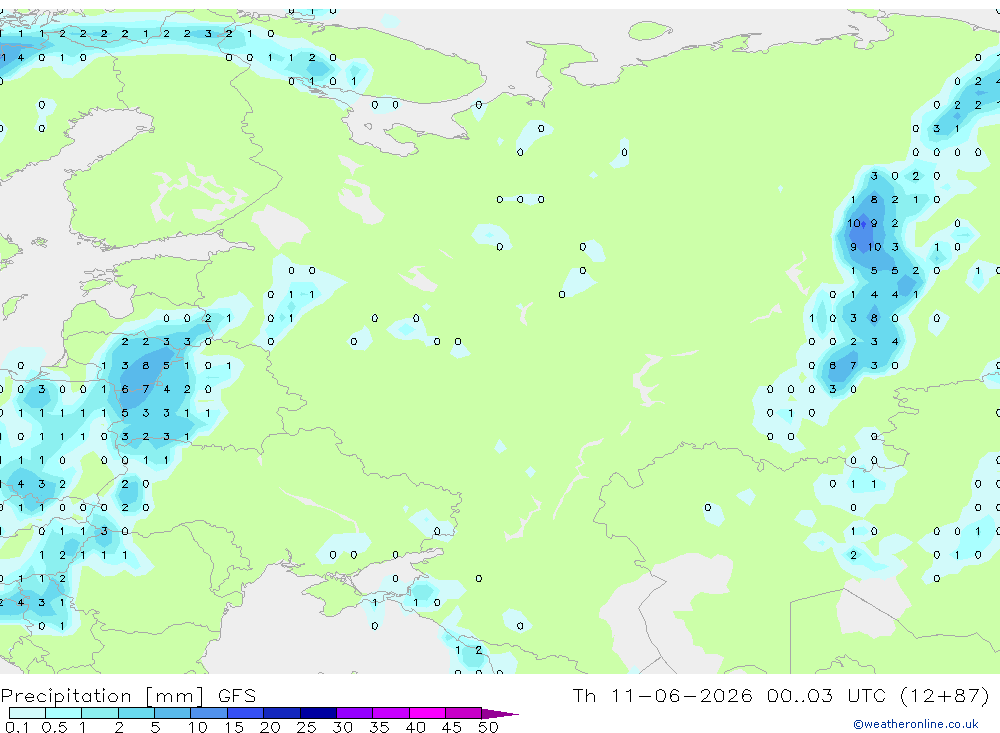Click the "00..03 UTC" time range text
Screen dimensions: 1000x733
(x=828, y=695)
